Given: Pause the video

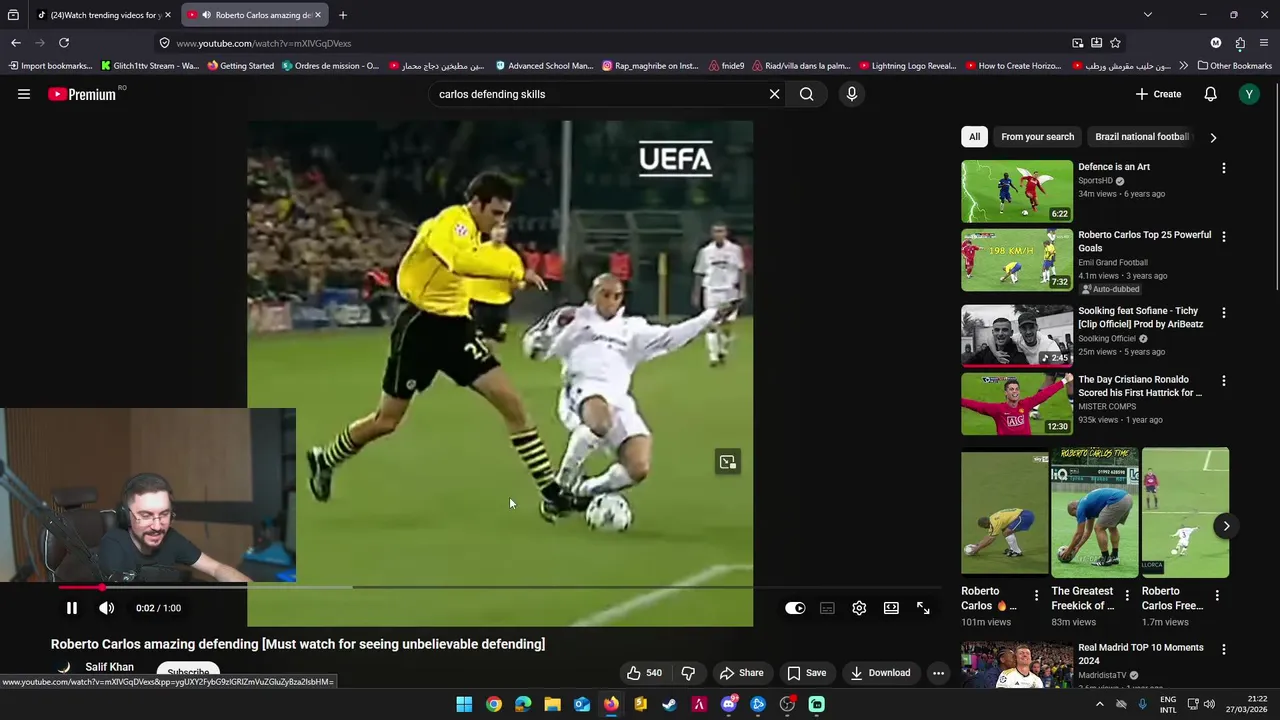Looking at the screenshot, I should (x=72, y=608).
